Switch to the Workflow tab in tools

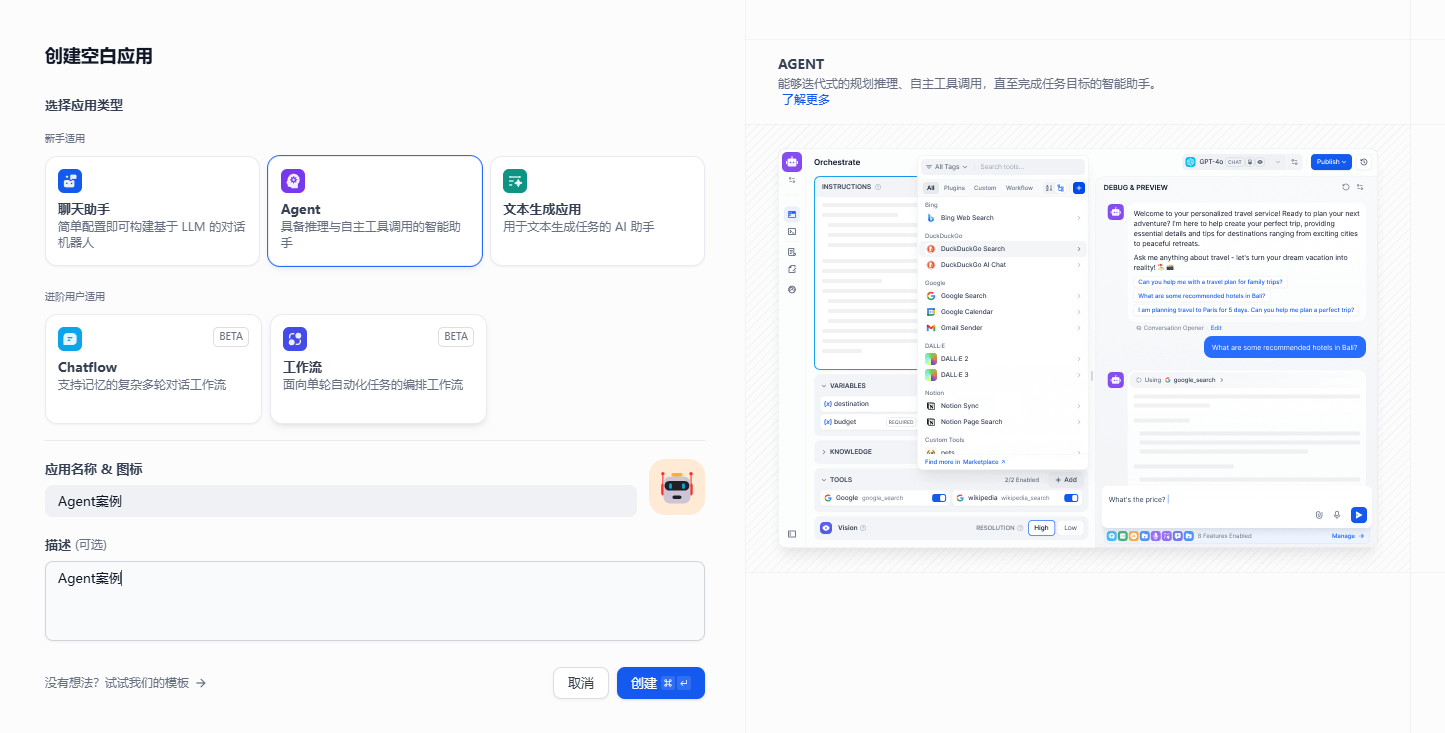click(1019, 188)
